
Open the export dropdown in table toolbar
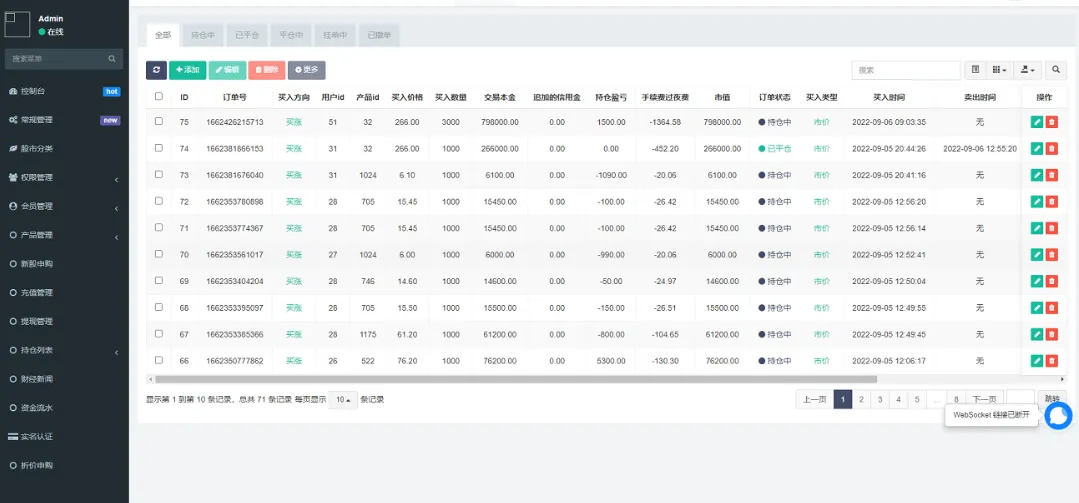[1027, 70]
